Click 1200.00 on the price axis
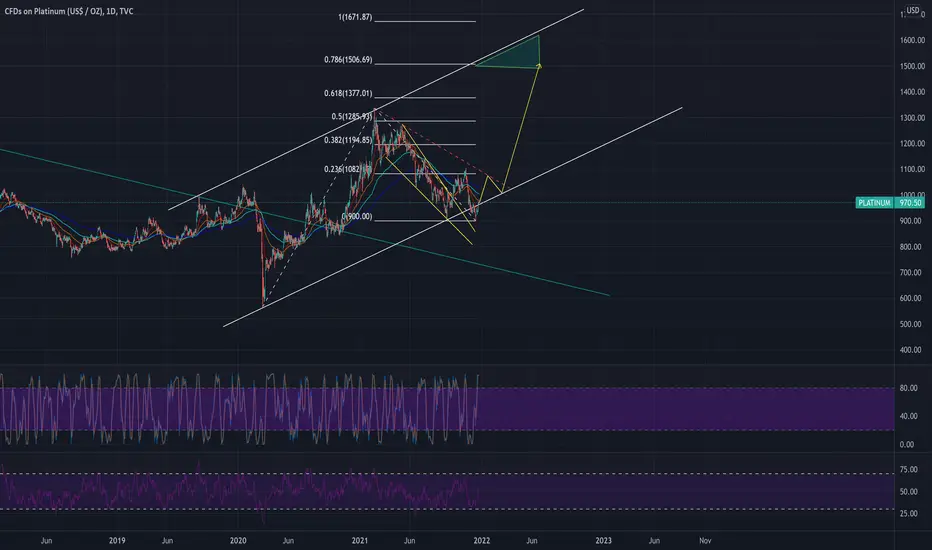 pyautogui.click(x=912, y=143)
